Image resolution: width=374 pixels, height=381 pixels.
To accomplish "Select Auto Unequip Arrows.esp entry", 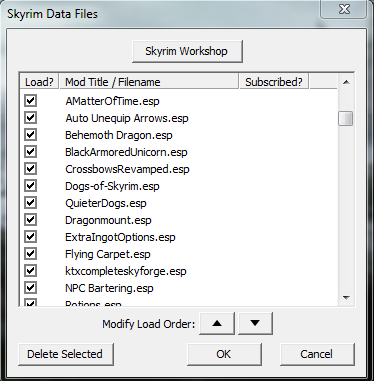I will [x=127, y=118].
